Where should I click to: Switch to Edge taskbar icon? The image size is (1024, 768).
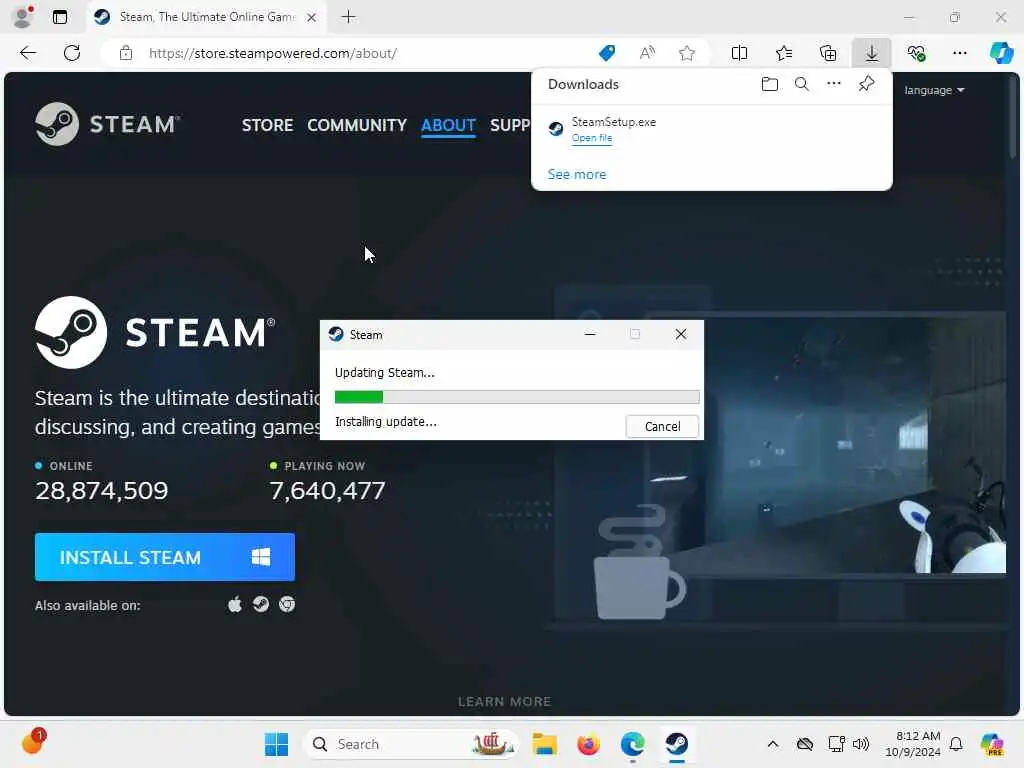click(632, 744)
